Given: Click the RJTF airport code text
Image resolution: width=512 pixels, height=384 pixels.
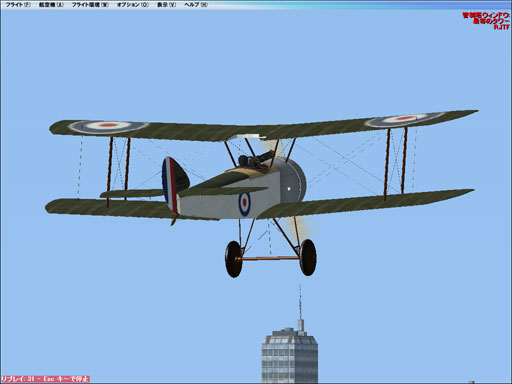Looking at the screenshot, I should pos(502,27).
